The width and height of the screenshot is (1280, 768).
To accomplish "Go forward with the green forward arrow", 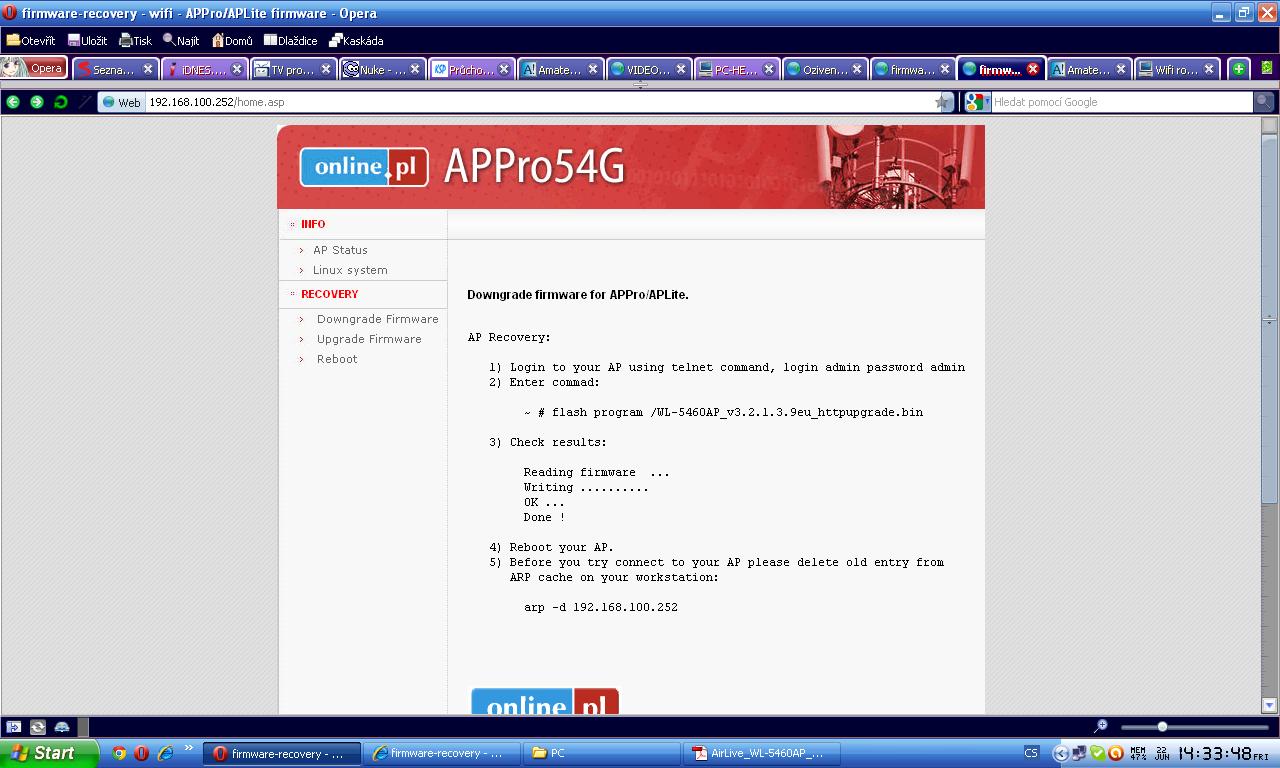I will [37, 102].
